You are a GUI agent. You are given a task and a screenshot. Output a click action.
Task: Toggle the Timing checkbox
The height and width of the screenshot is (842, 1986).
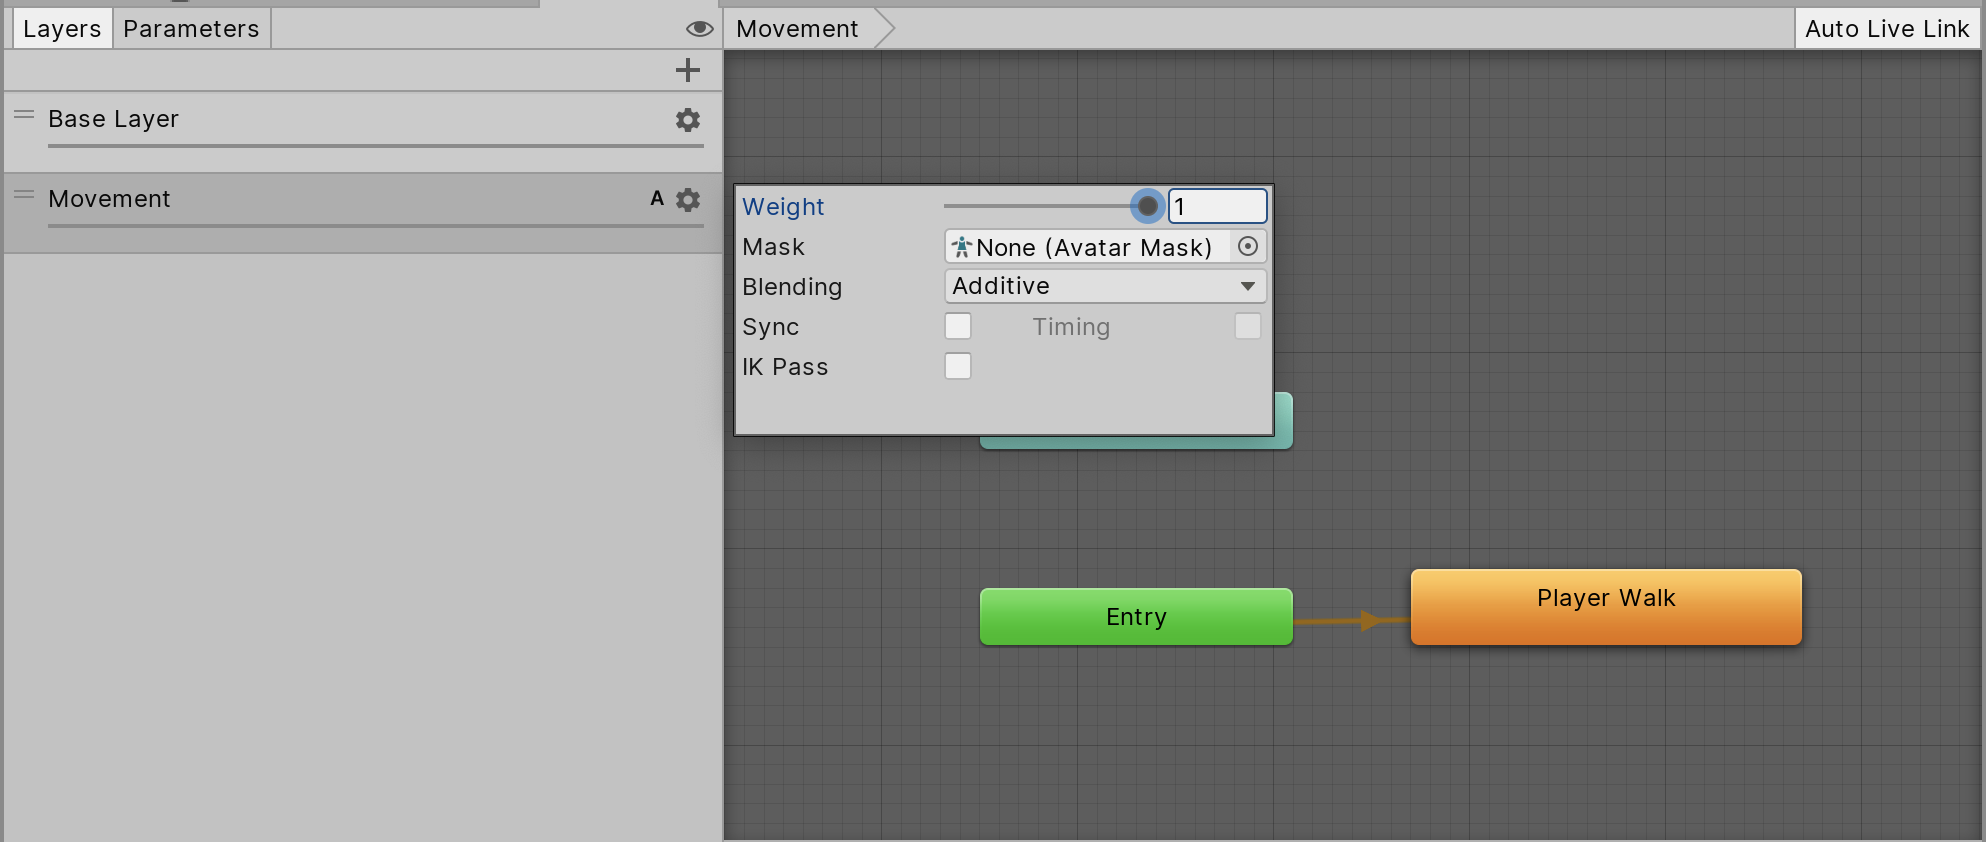point(1247,327)
